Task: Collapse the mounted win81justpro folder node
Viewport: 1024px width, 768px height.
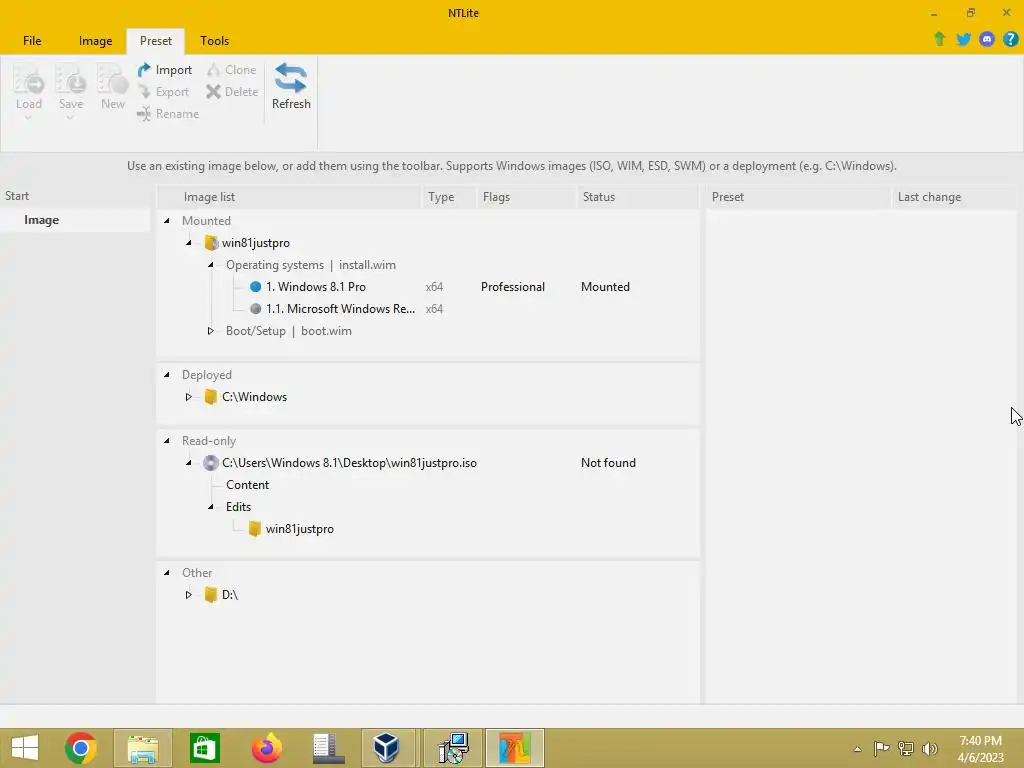Action: pyautogui.click(x=189, y=243)
